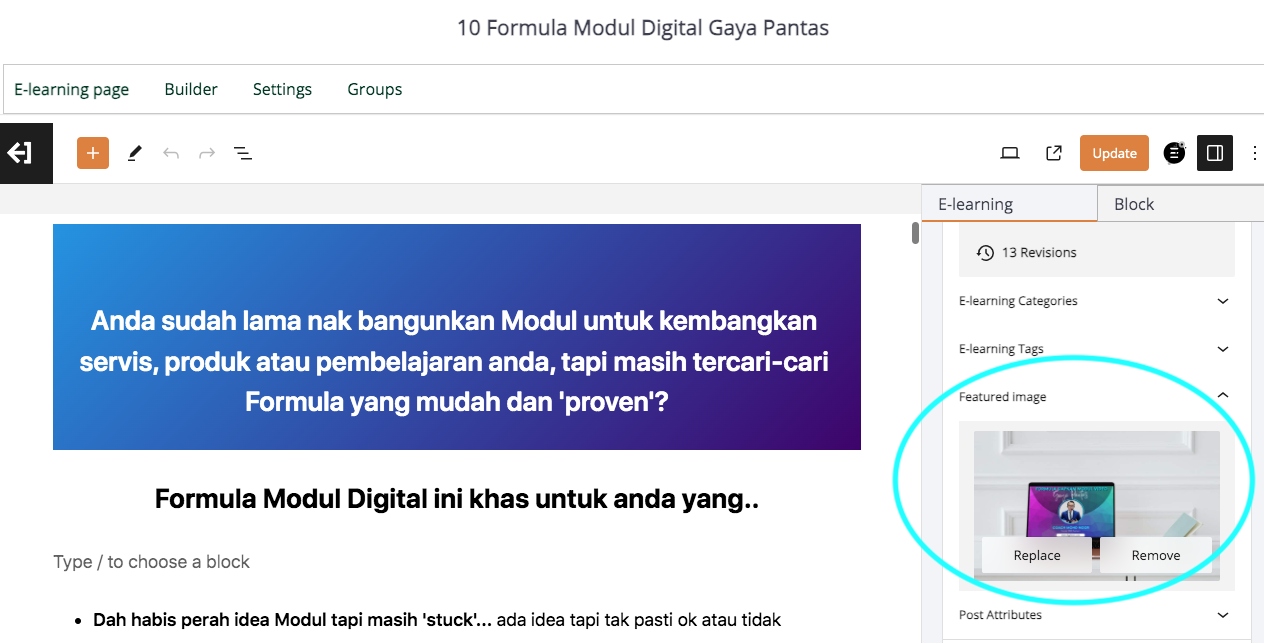Open the editor options three-dot menu
This screenshot has height=643, width=1264.
click(x=1255, y=153)
